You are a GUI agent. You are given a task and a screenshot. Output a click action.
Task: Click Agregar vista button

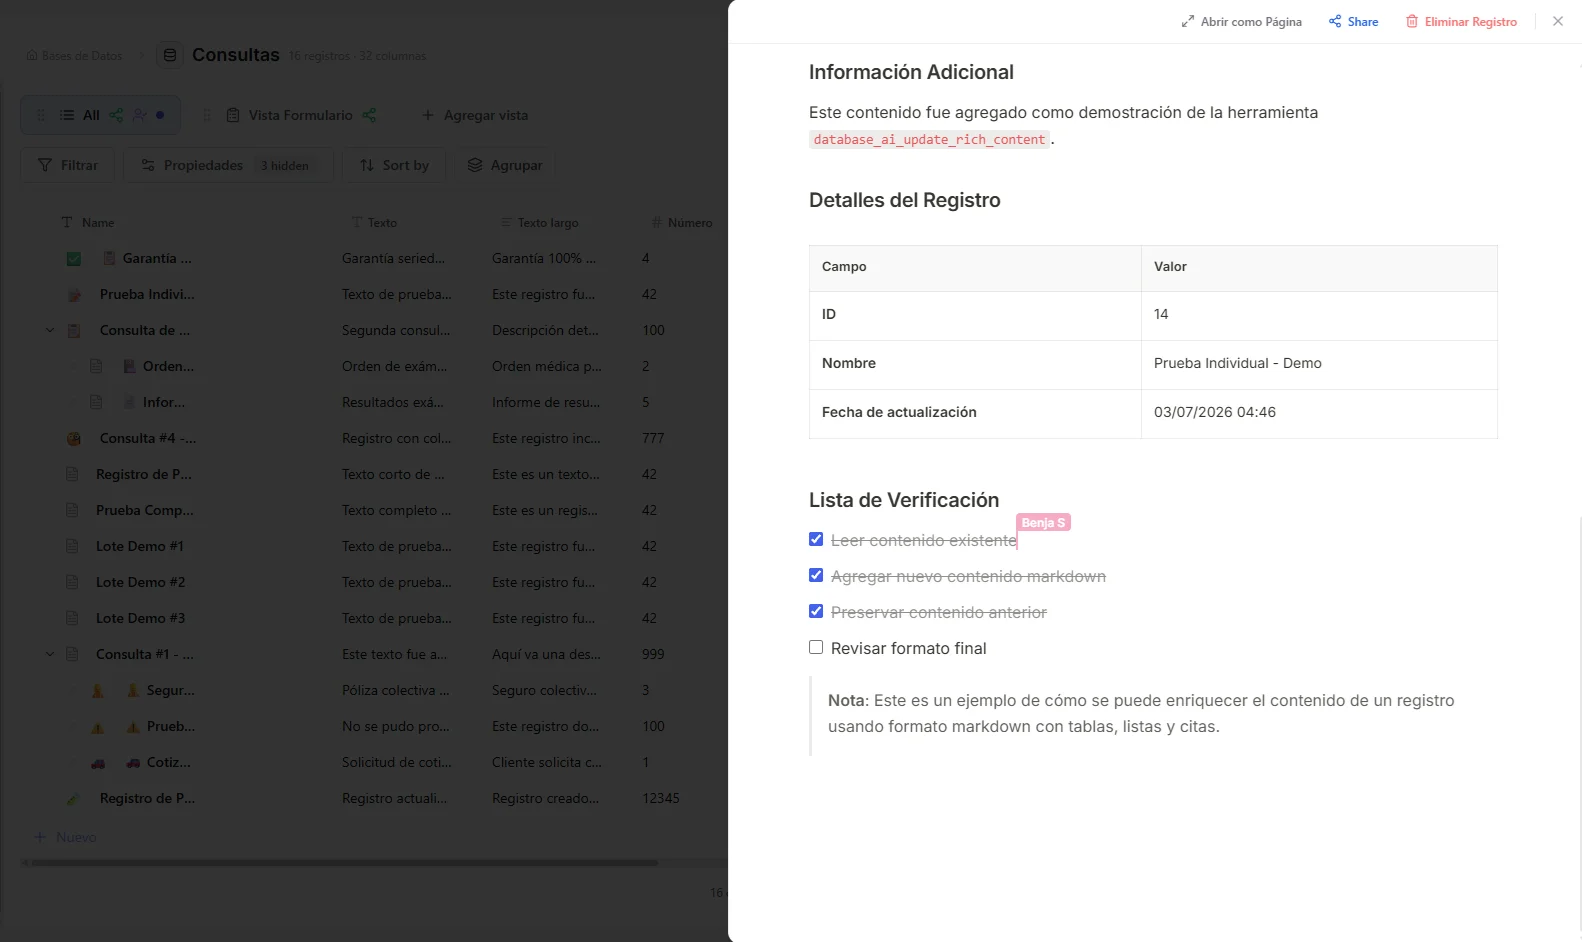click(474, 115)
